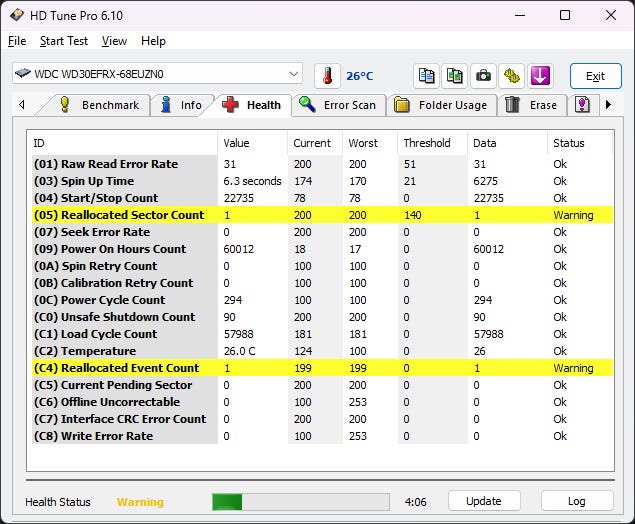Switch to the Info tab
This screenshot has width=635, height=524.
(181, 105)
